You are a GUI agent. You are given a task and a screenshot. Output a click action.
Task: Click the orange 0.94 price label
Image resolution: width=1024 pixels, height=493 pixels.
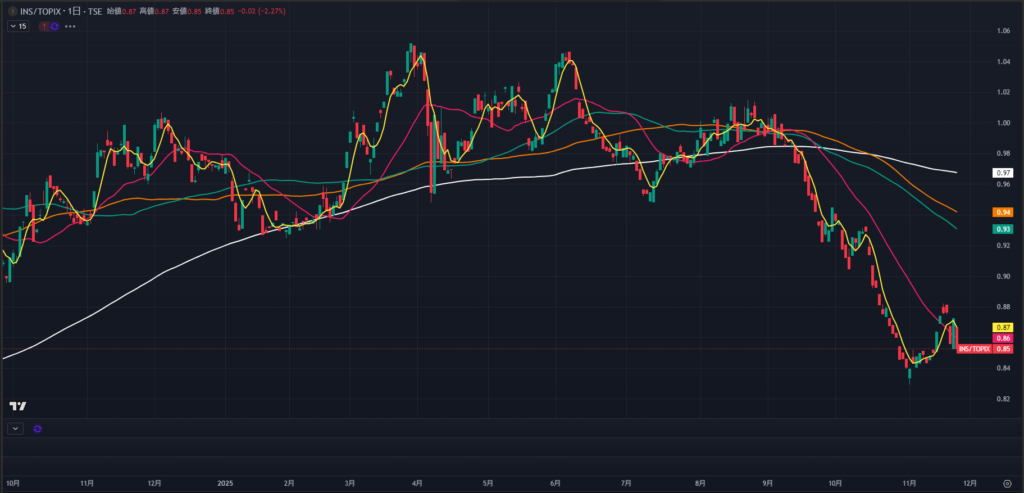(1003, 212)
